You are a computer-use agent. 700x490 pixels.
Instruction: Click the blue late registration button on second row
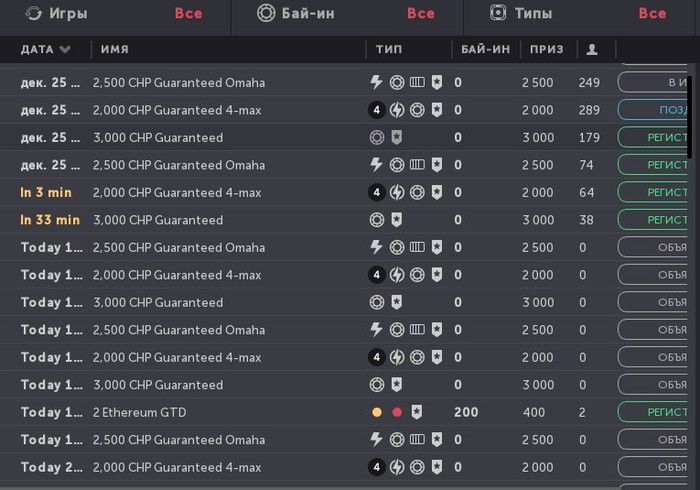click(655, 110)
